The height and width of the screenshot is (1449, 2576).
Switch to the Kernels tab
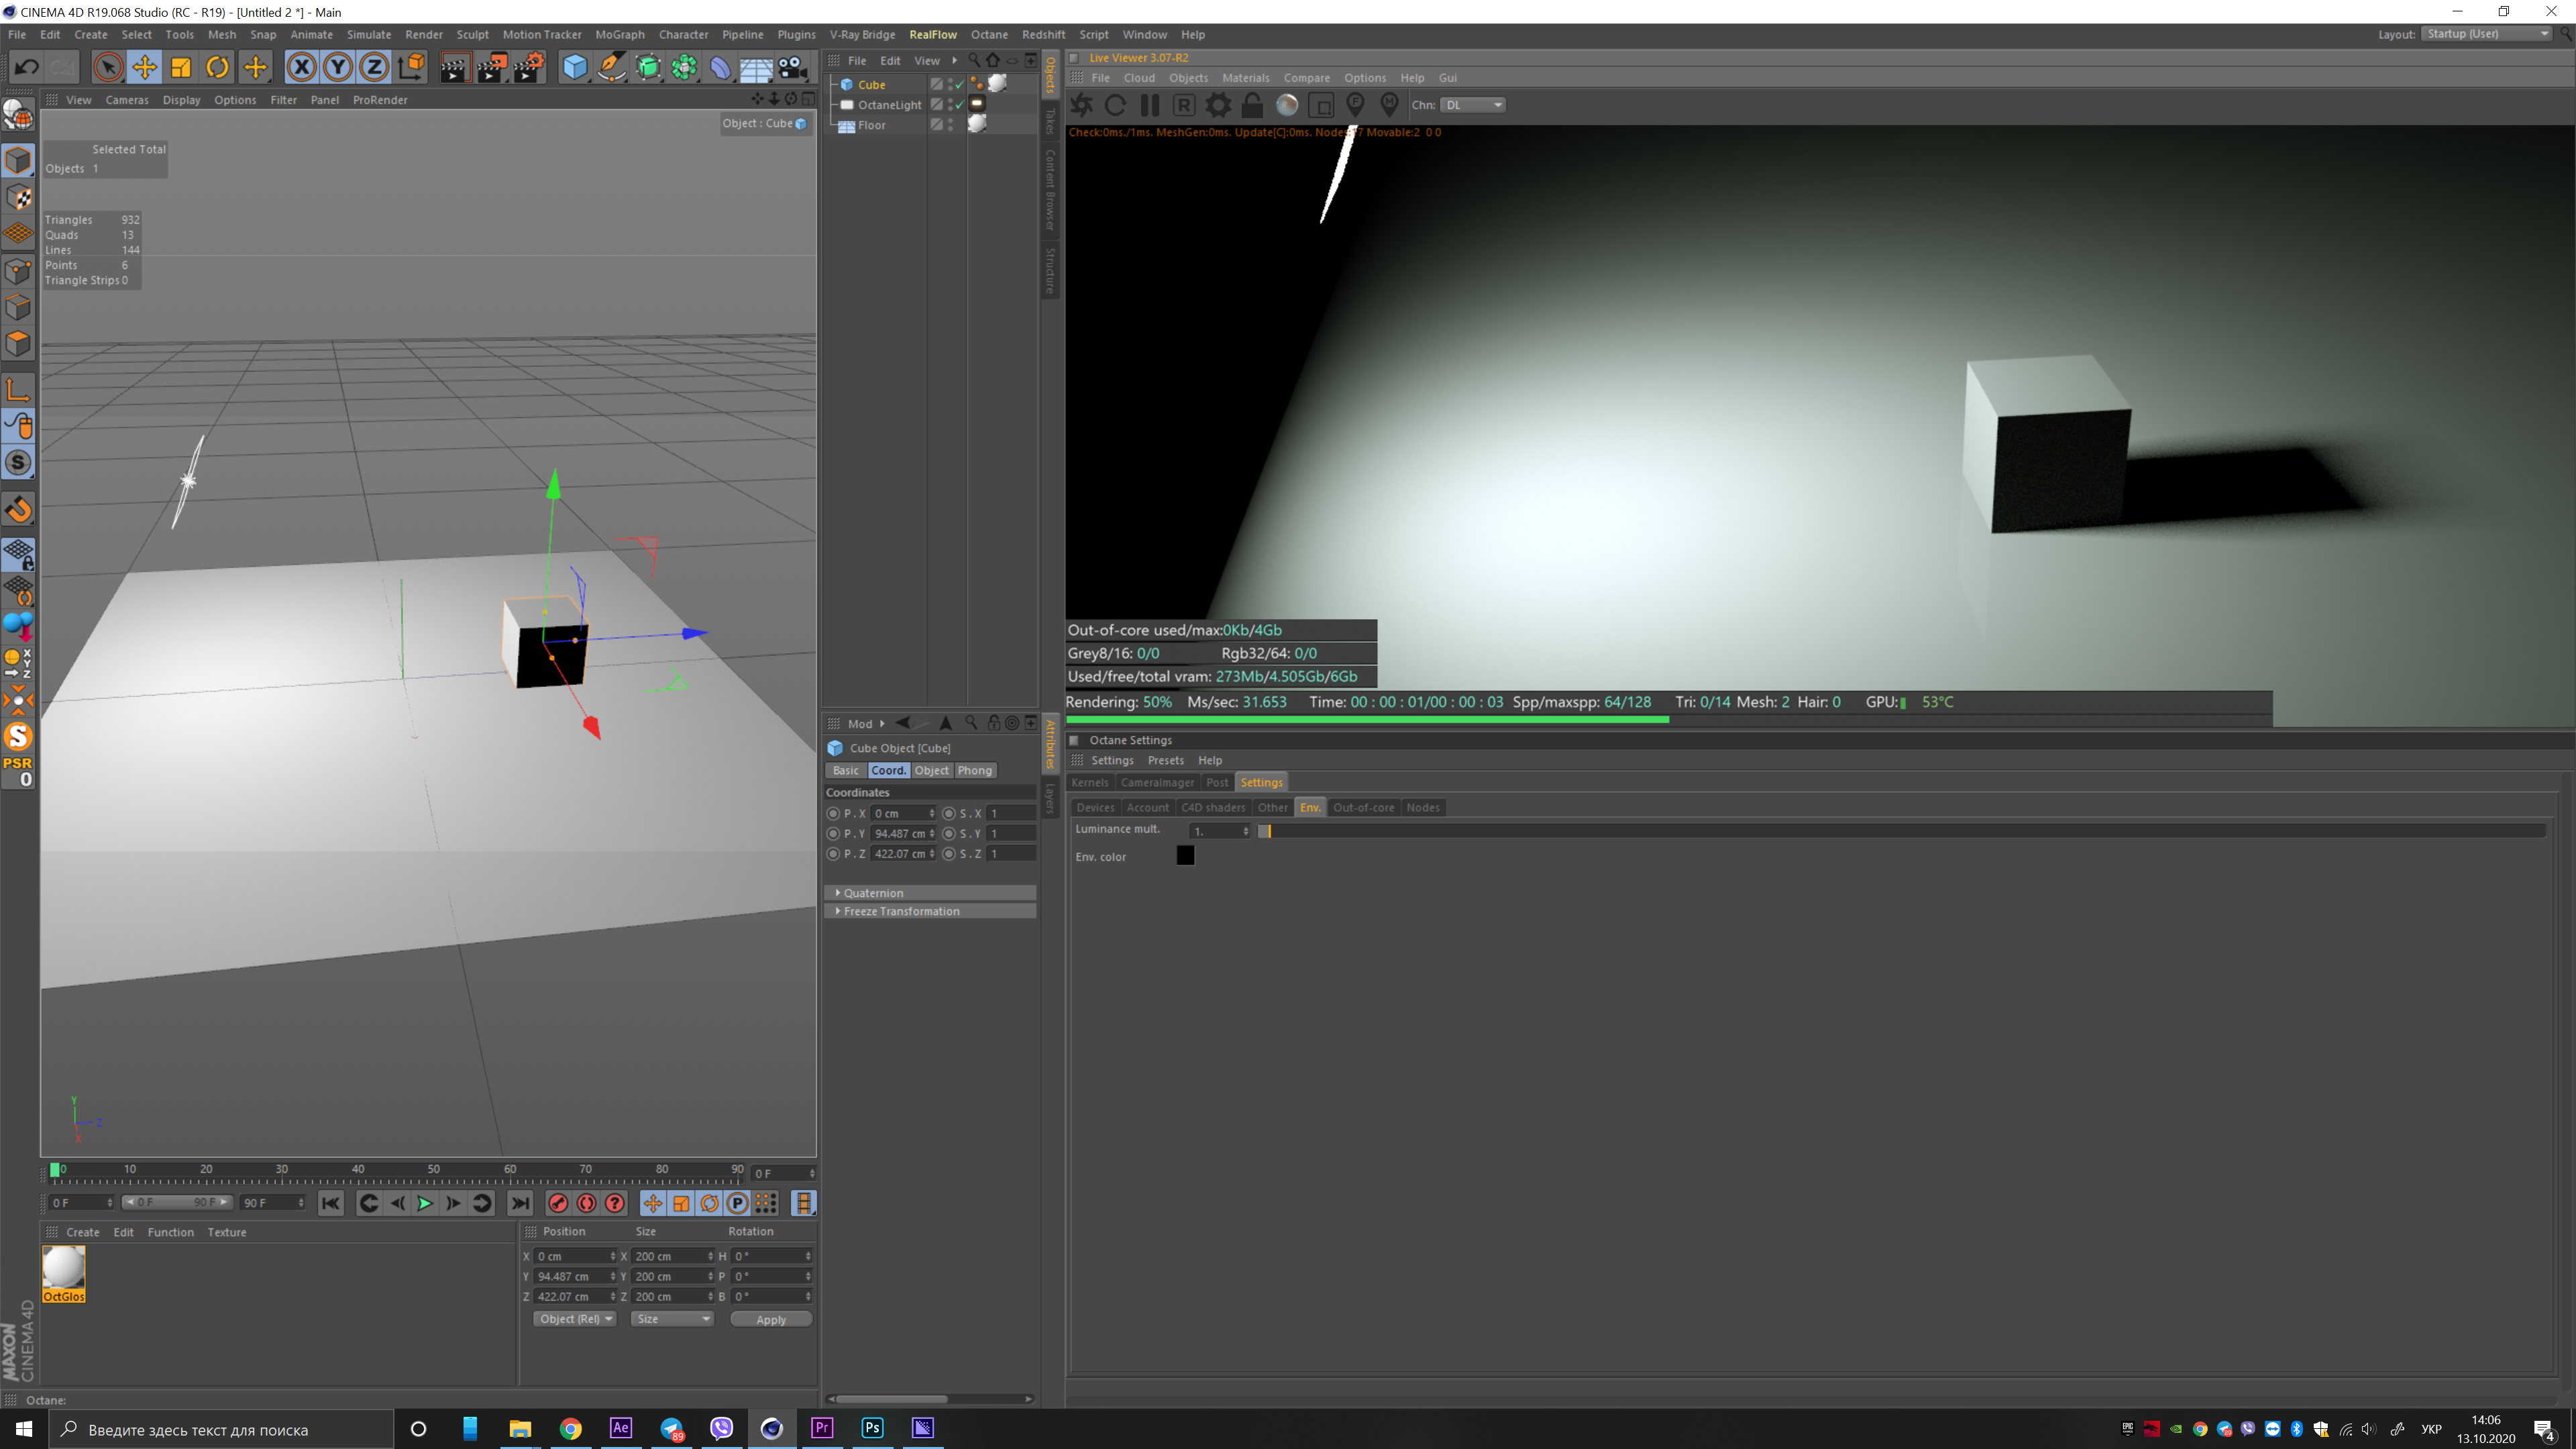coord(1089,783)
